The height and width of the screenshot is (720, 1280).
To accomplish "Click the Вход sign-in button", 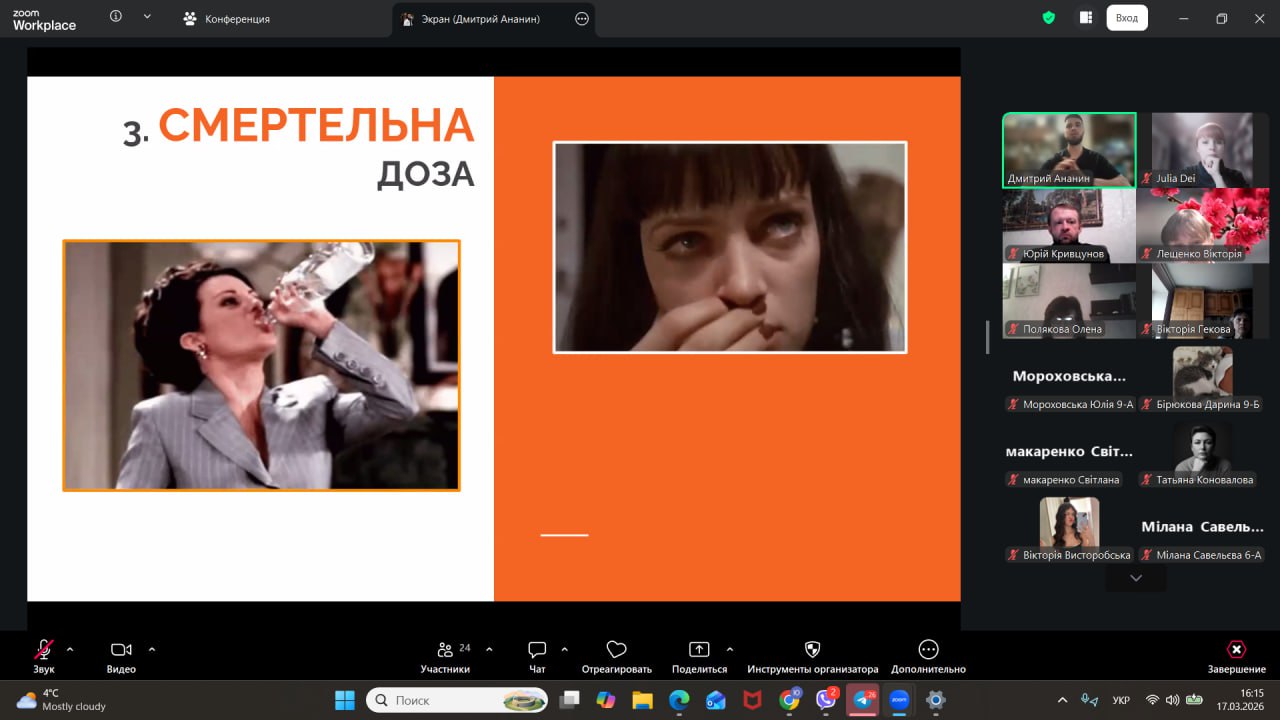I will 1127,18.
